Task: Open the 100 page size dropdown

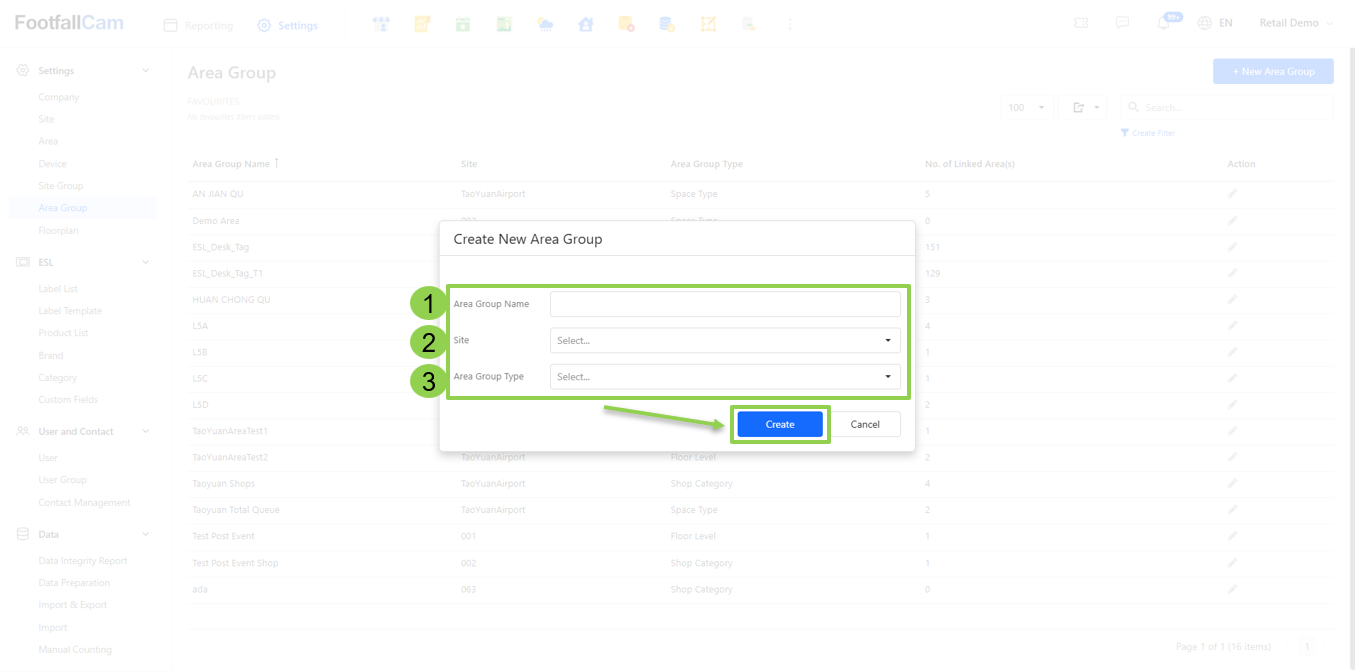Action: 1026,108
